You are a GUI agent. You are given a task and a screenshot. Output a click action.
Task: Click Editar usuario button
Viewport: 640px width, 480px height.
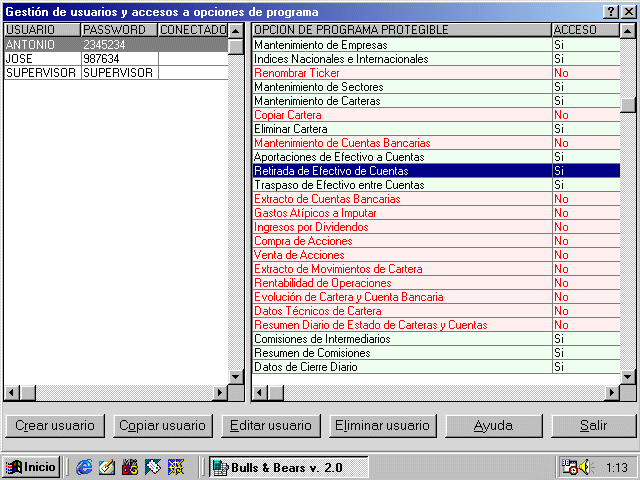(x=271, y=426)
